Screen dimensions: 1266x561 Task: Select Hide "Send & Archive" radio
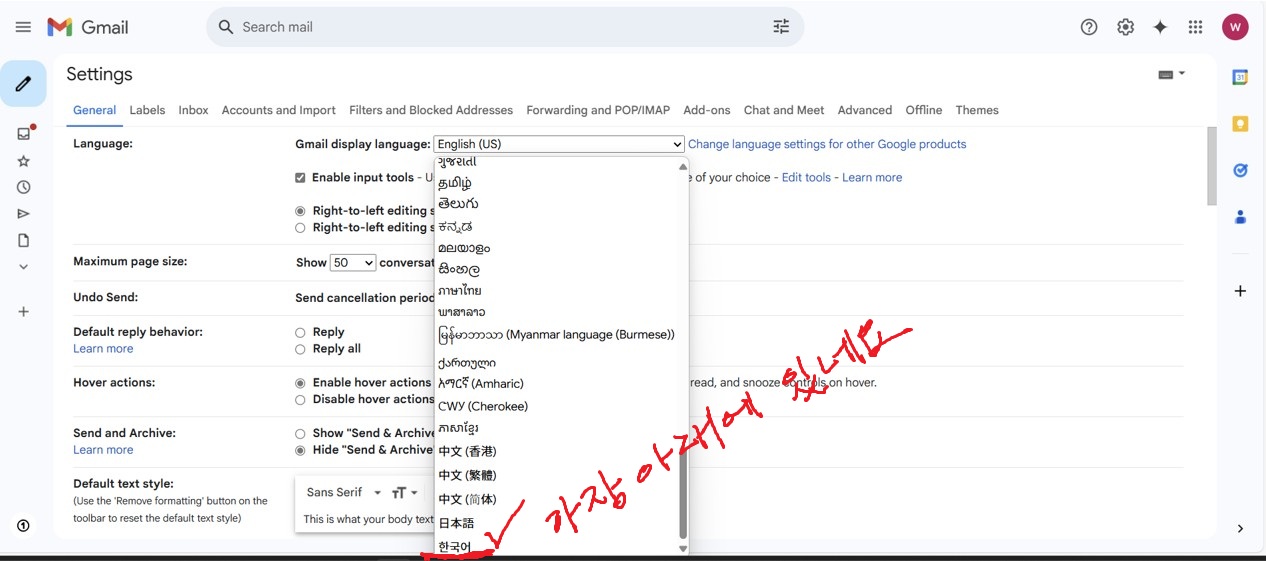[300, 451]
